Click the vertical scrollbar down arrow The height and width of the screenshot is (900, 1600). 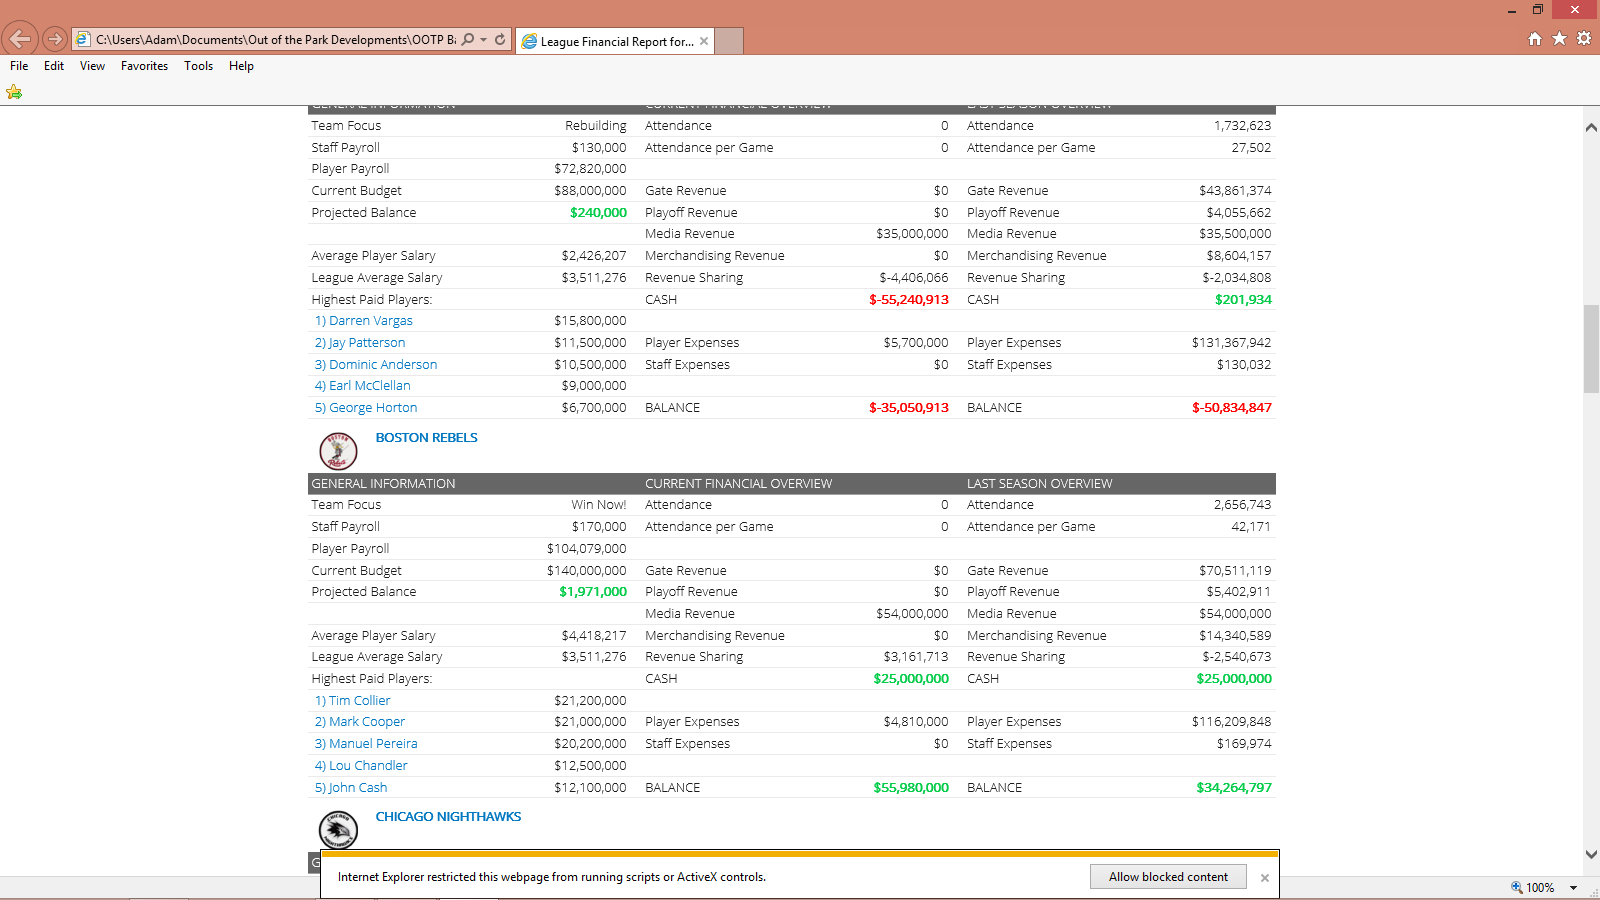1591,855
